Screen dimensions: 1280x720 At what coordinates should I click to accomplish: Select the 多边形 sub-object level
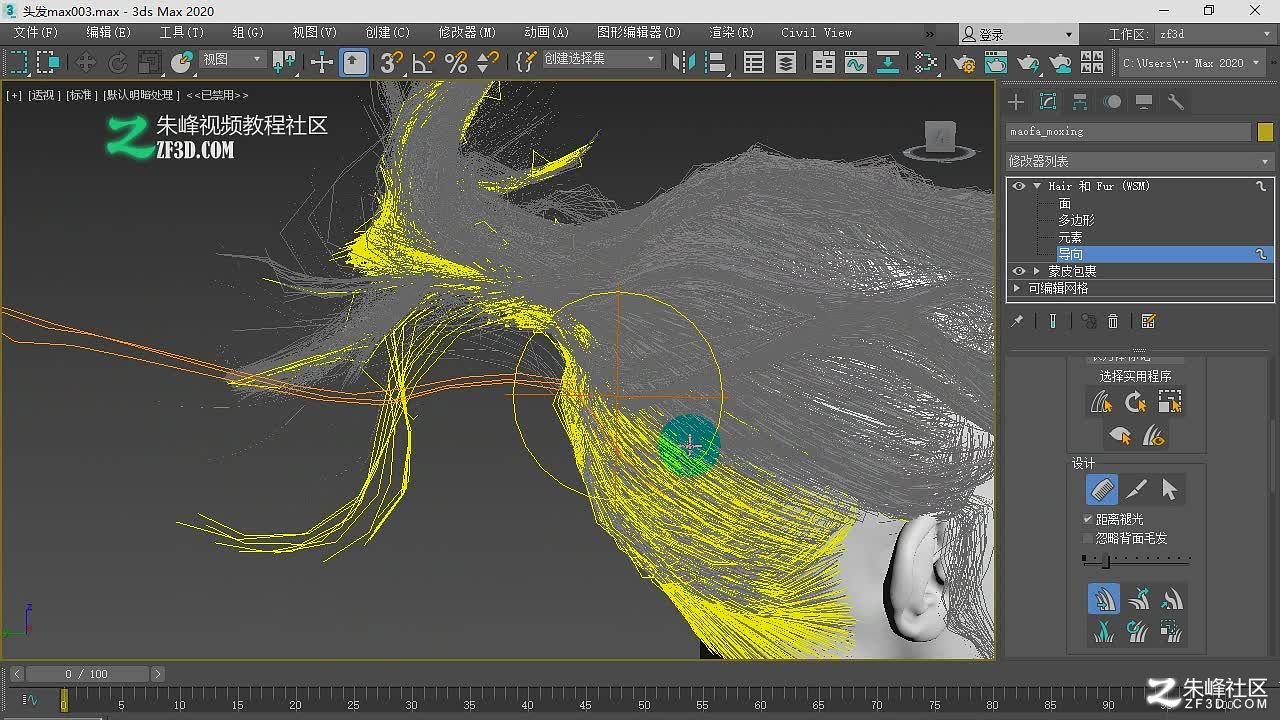tap(1076, 220)
